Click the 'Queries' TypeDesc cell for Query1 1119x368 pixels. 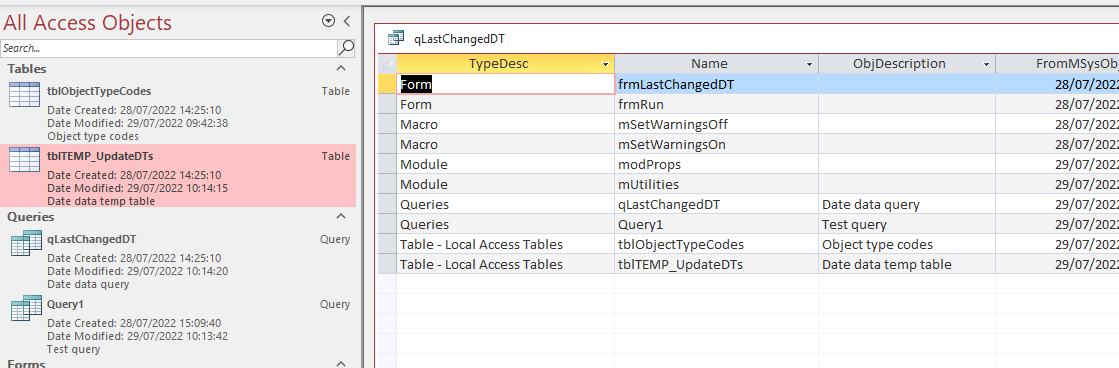coord(505,224)
